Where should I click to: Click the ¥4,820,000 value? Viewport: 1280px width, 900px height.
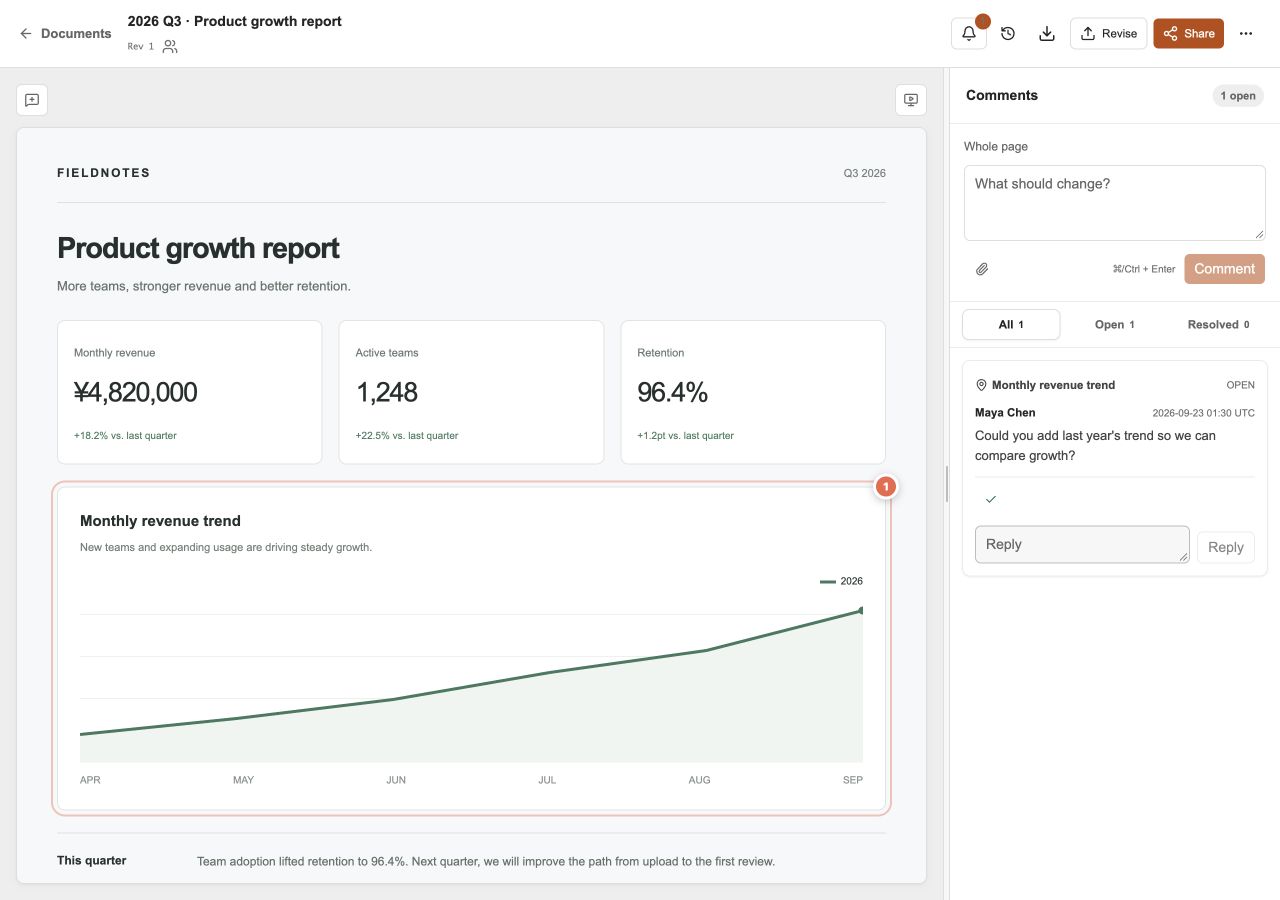(x=136, y=393)
